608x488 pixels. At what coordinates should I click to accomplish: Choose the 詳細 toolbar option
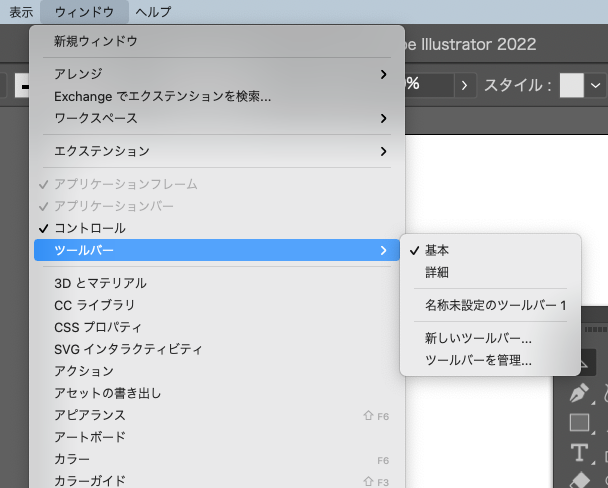point(437,272)
